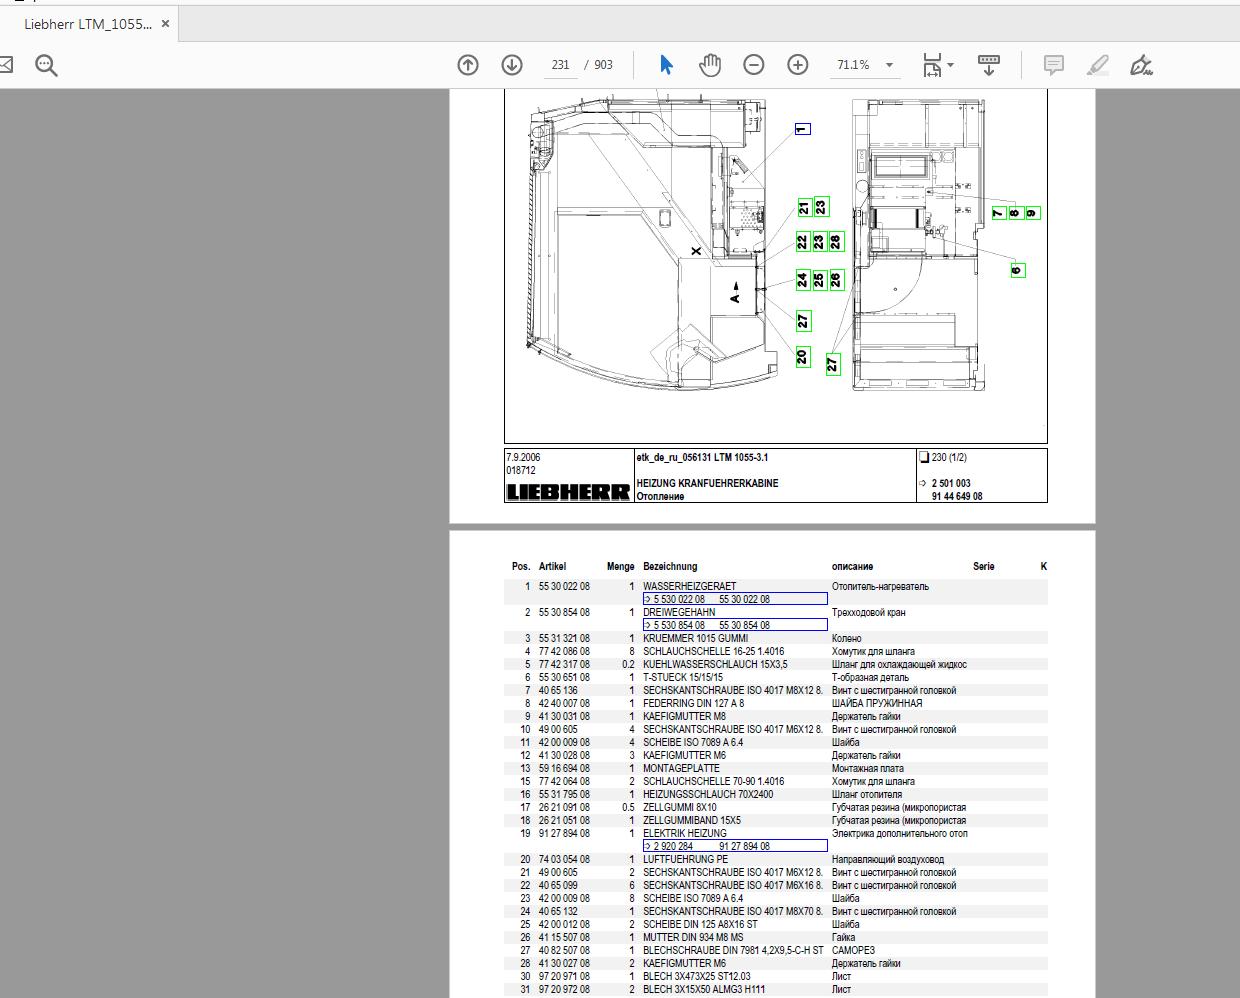The height and width of the screenshot is (998, 1240).
Task: Click the Fit Width page display icon
Action: [931, 64]
